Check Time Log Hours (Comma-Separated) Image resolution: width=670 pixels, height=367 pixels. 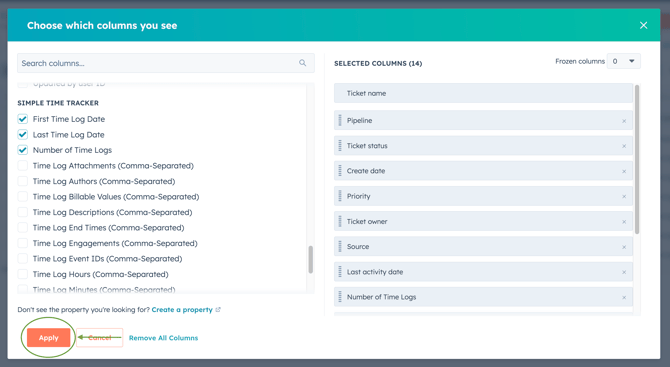pos(23,274)
